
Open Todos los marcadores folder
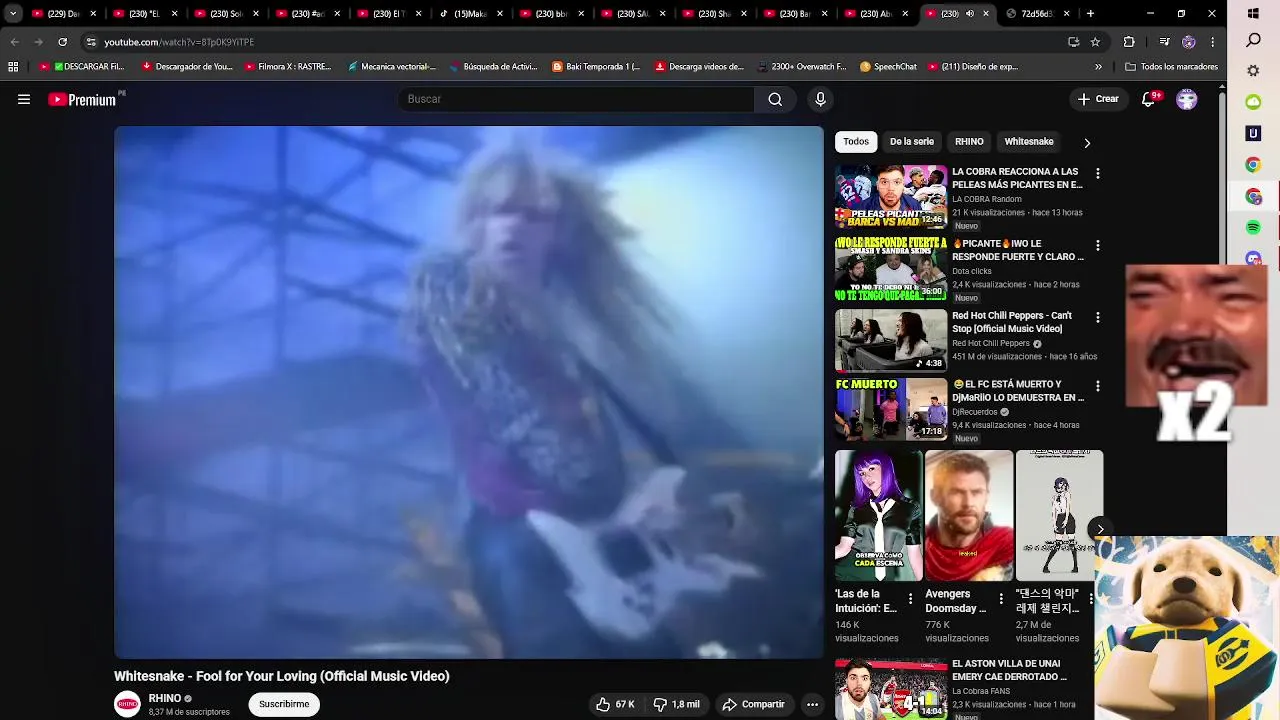click(x=1171, y=67)
